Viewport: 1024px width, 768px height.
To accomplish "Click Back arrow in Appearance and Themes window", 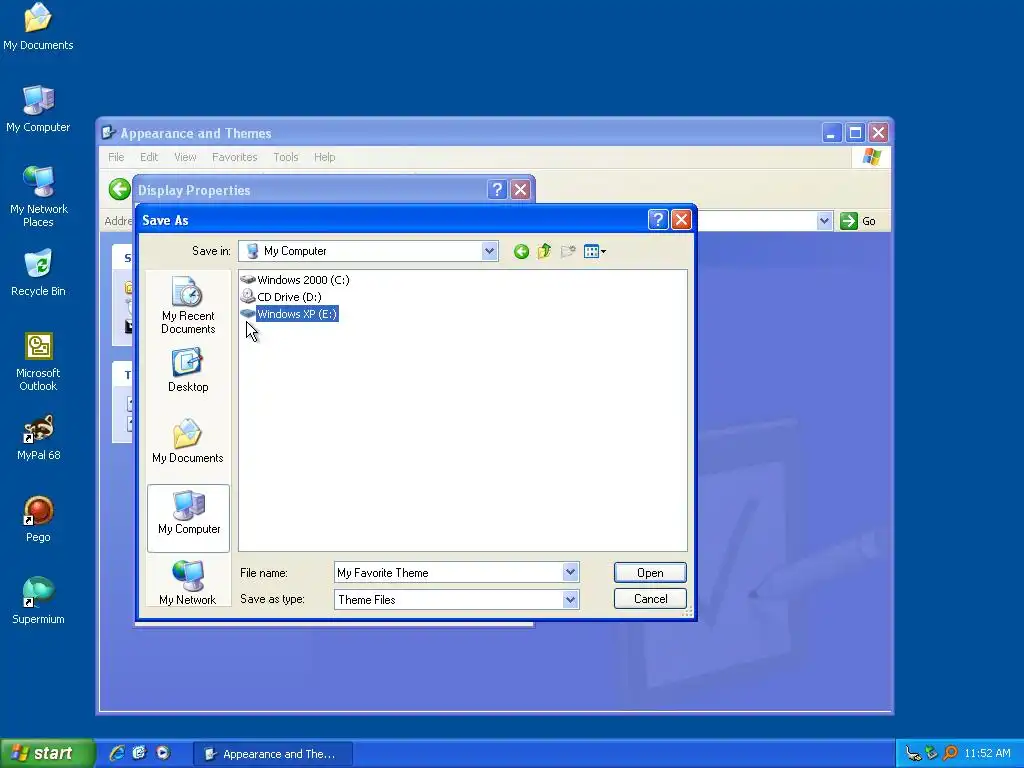I will coord(120,190).
